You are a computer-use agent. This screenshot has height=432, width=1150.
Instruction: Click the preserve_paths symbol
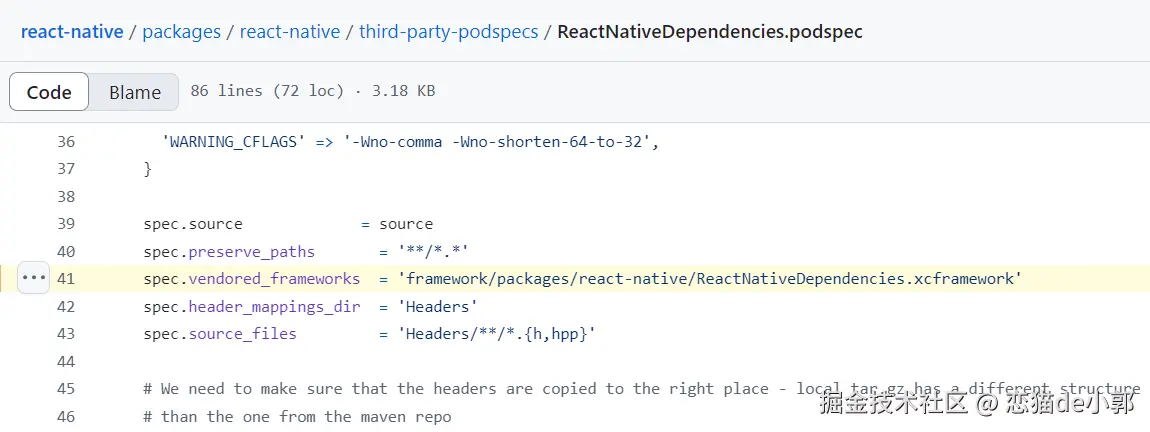pos(252,252)
